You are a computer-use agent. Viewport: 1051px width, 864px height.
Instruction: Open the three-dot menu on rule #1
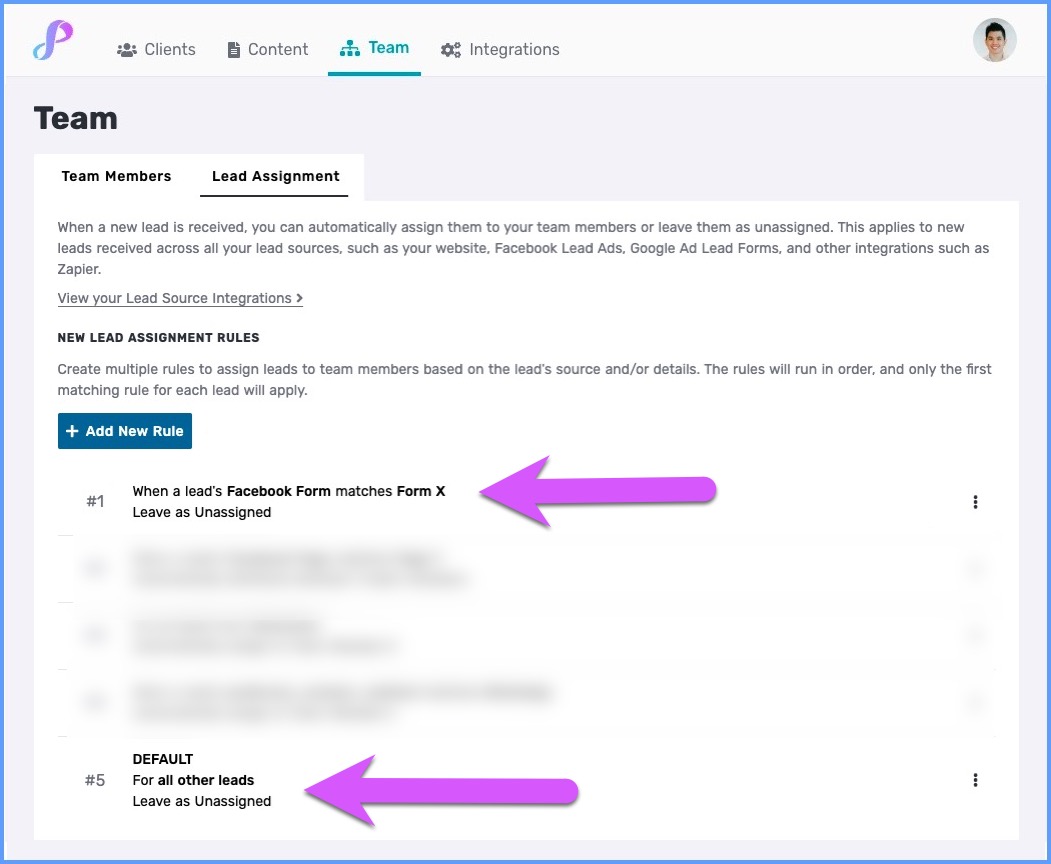(x=975, y=501)
